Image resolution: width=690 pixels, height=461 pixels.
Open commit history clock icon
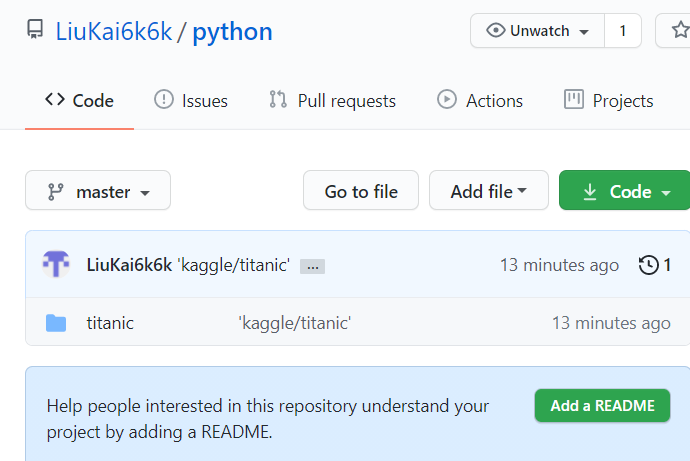coord(649,265)
